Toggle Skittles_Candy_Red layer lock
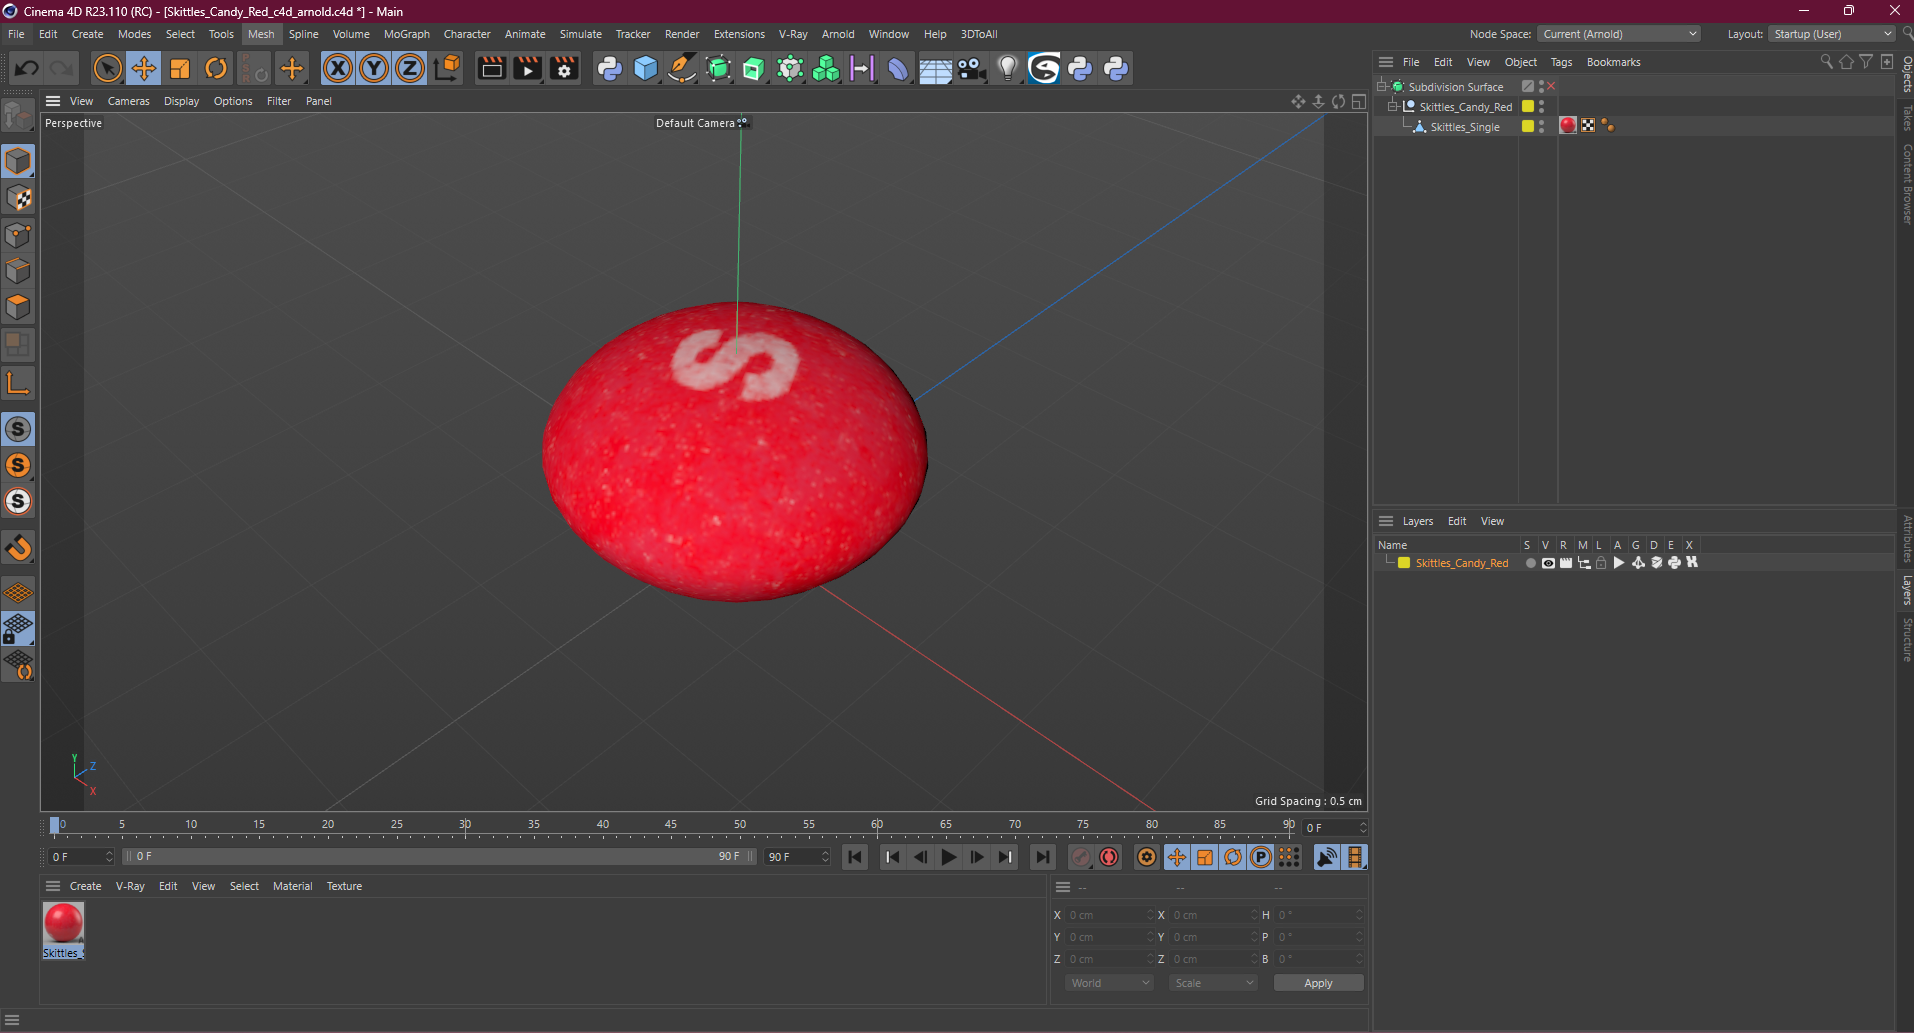 coord(1601,563)
